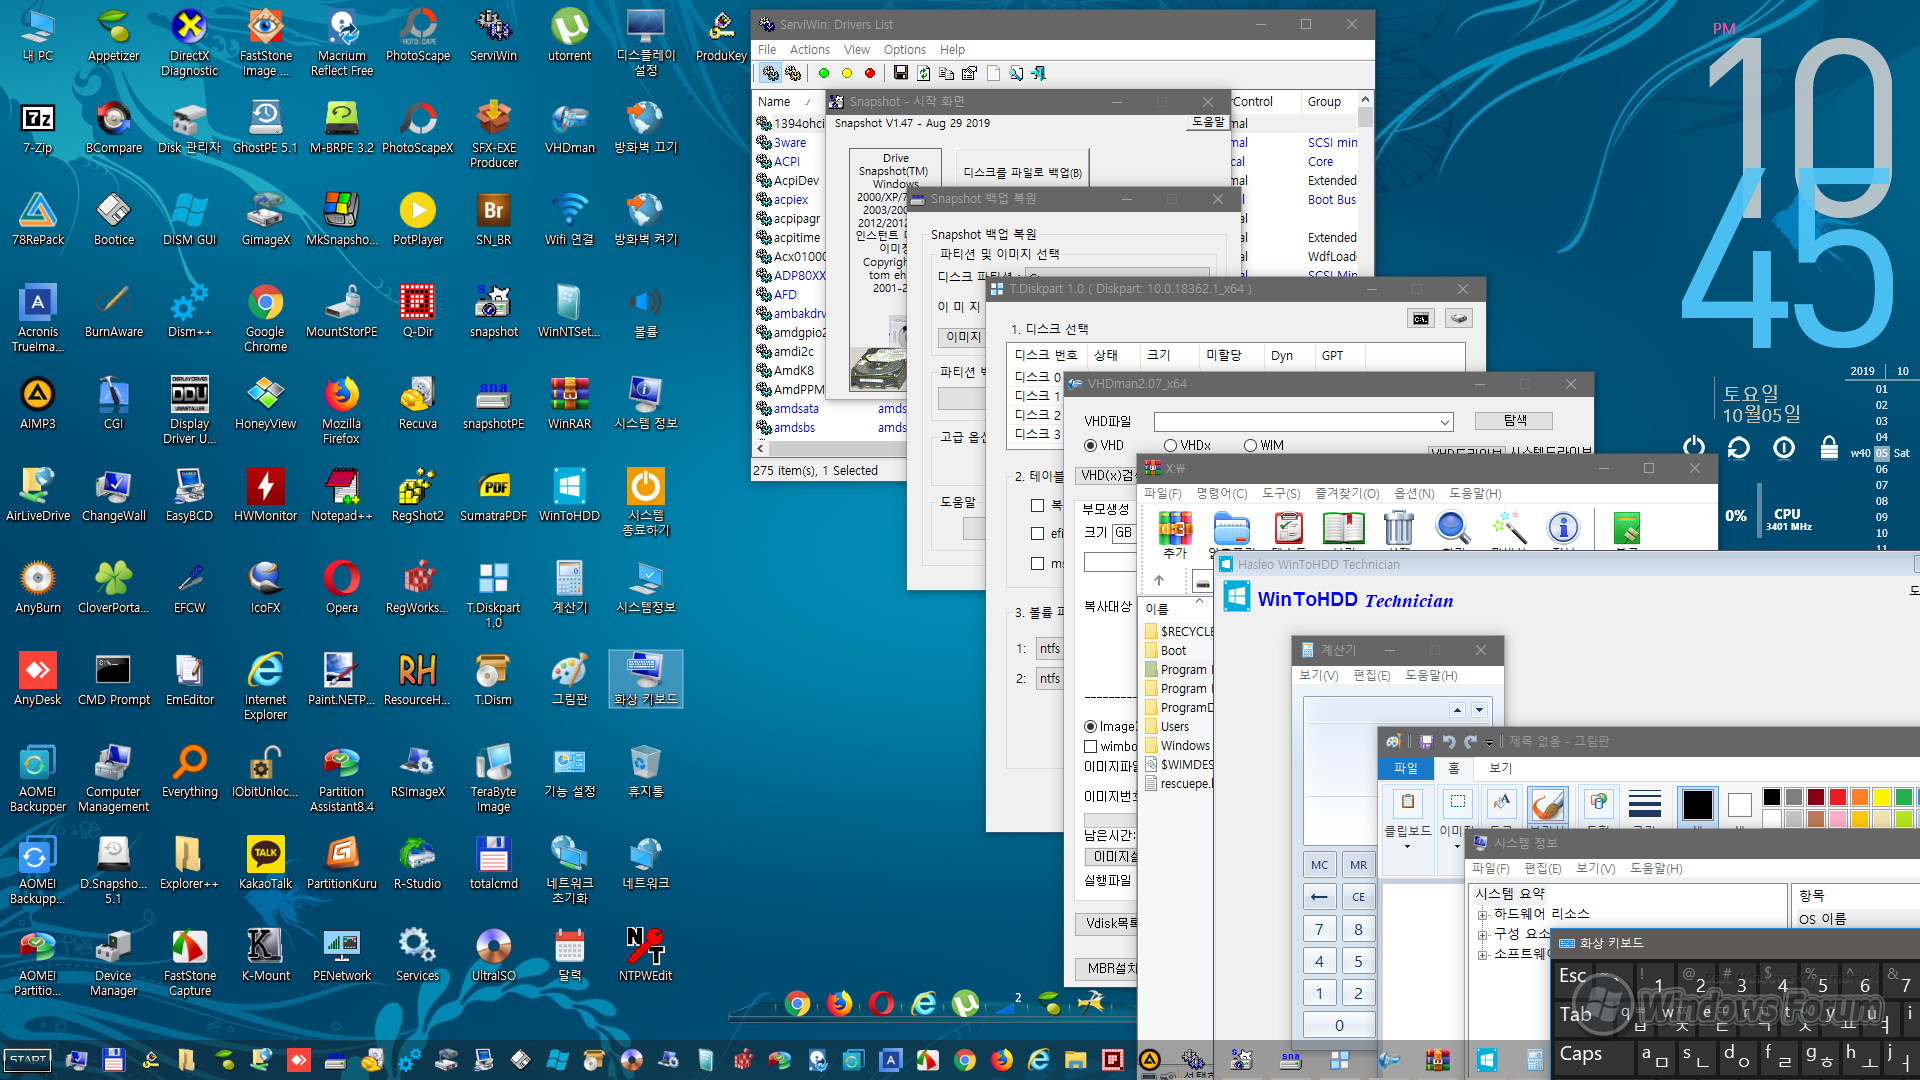Viewport: 1920px width, 1080px height.
Task: Open the Actions menu in ServiWin
Action: click(809, 50)
